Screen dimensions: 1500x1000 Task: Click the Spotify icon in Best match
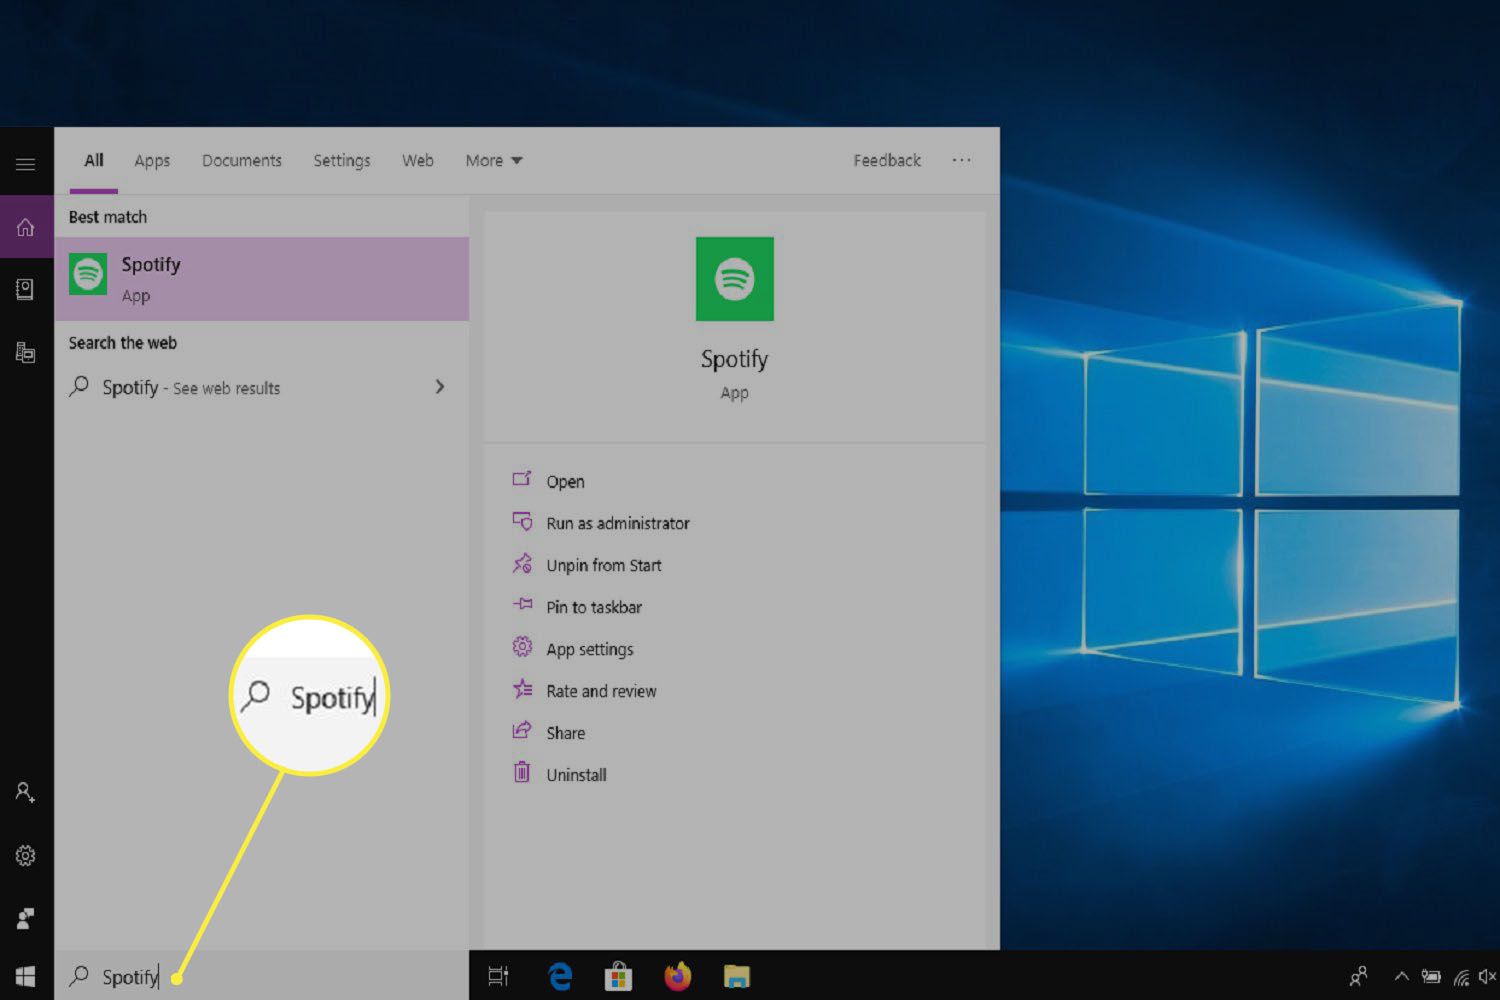coord(88,274)
